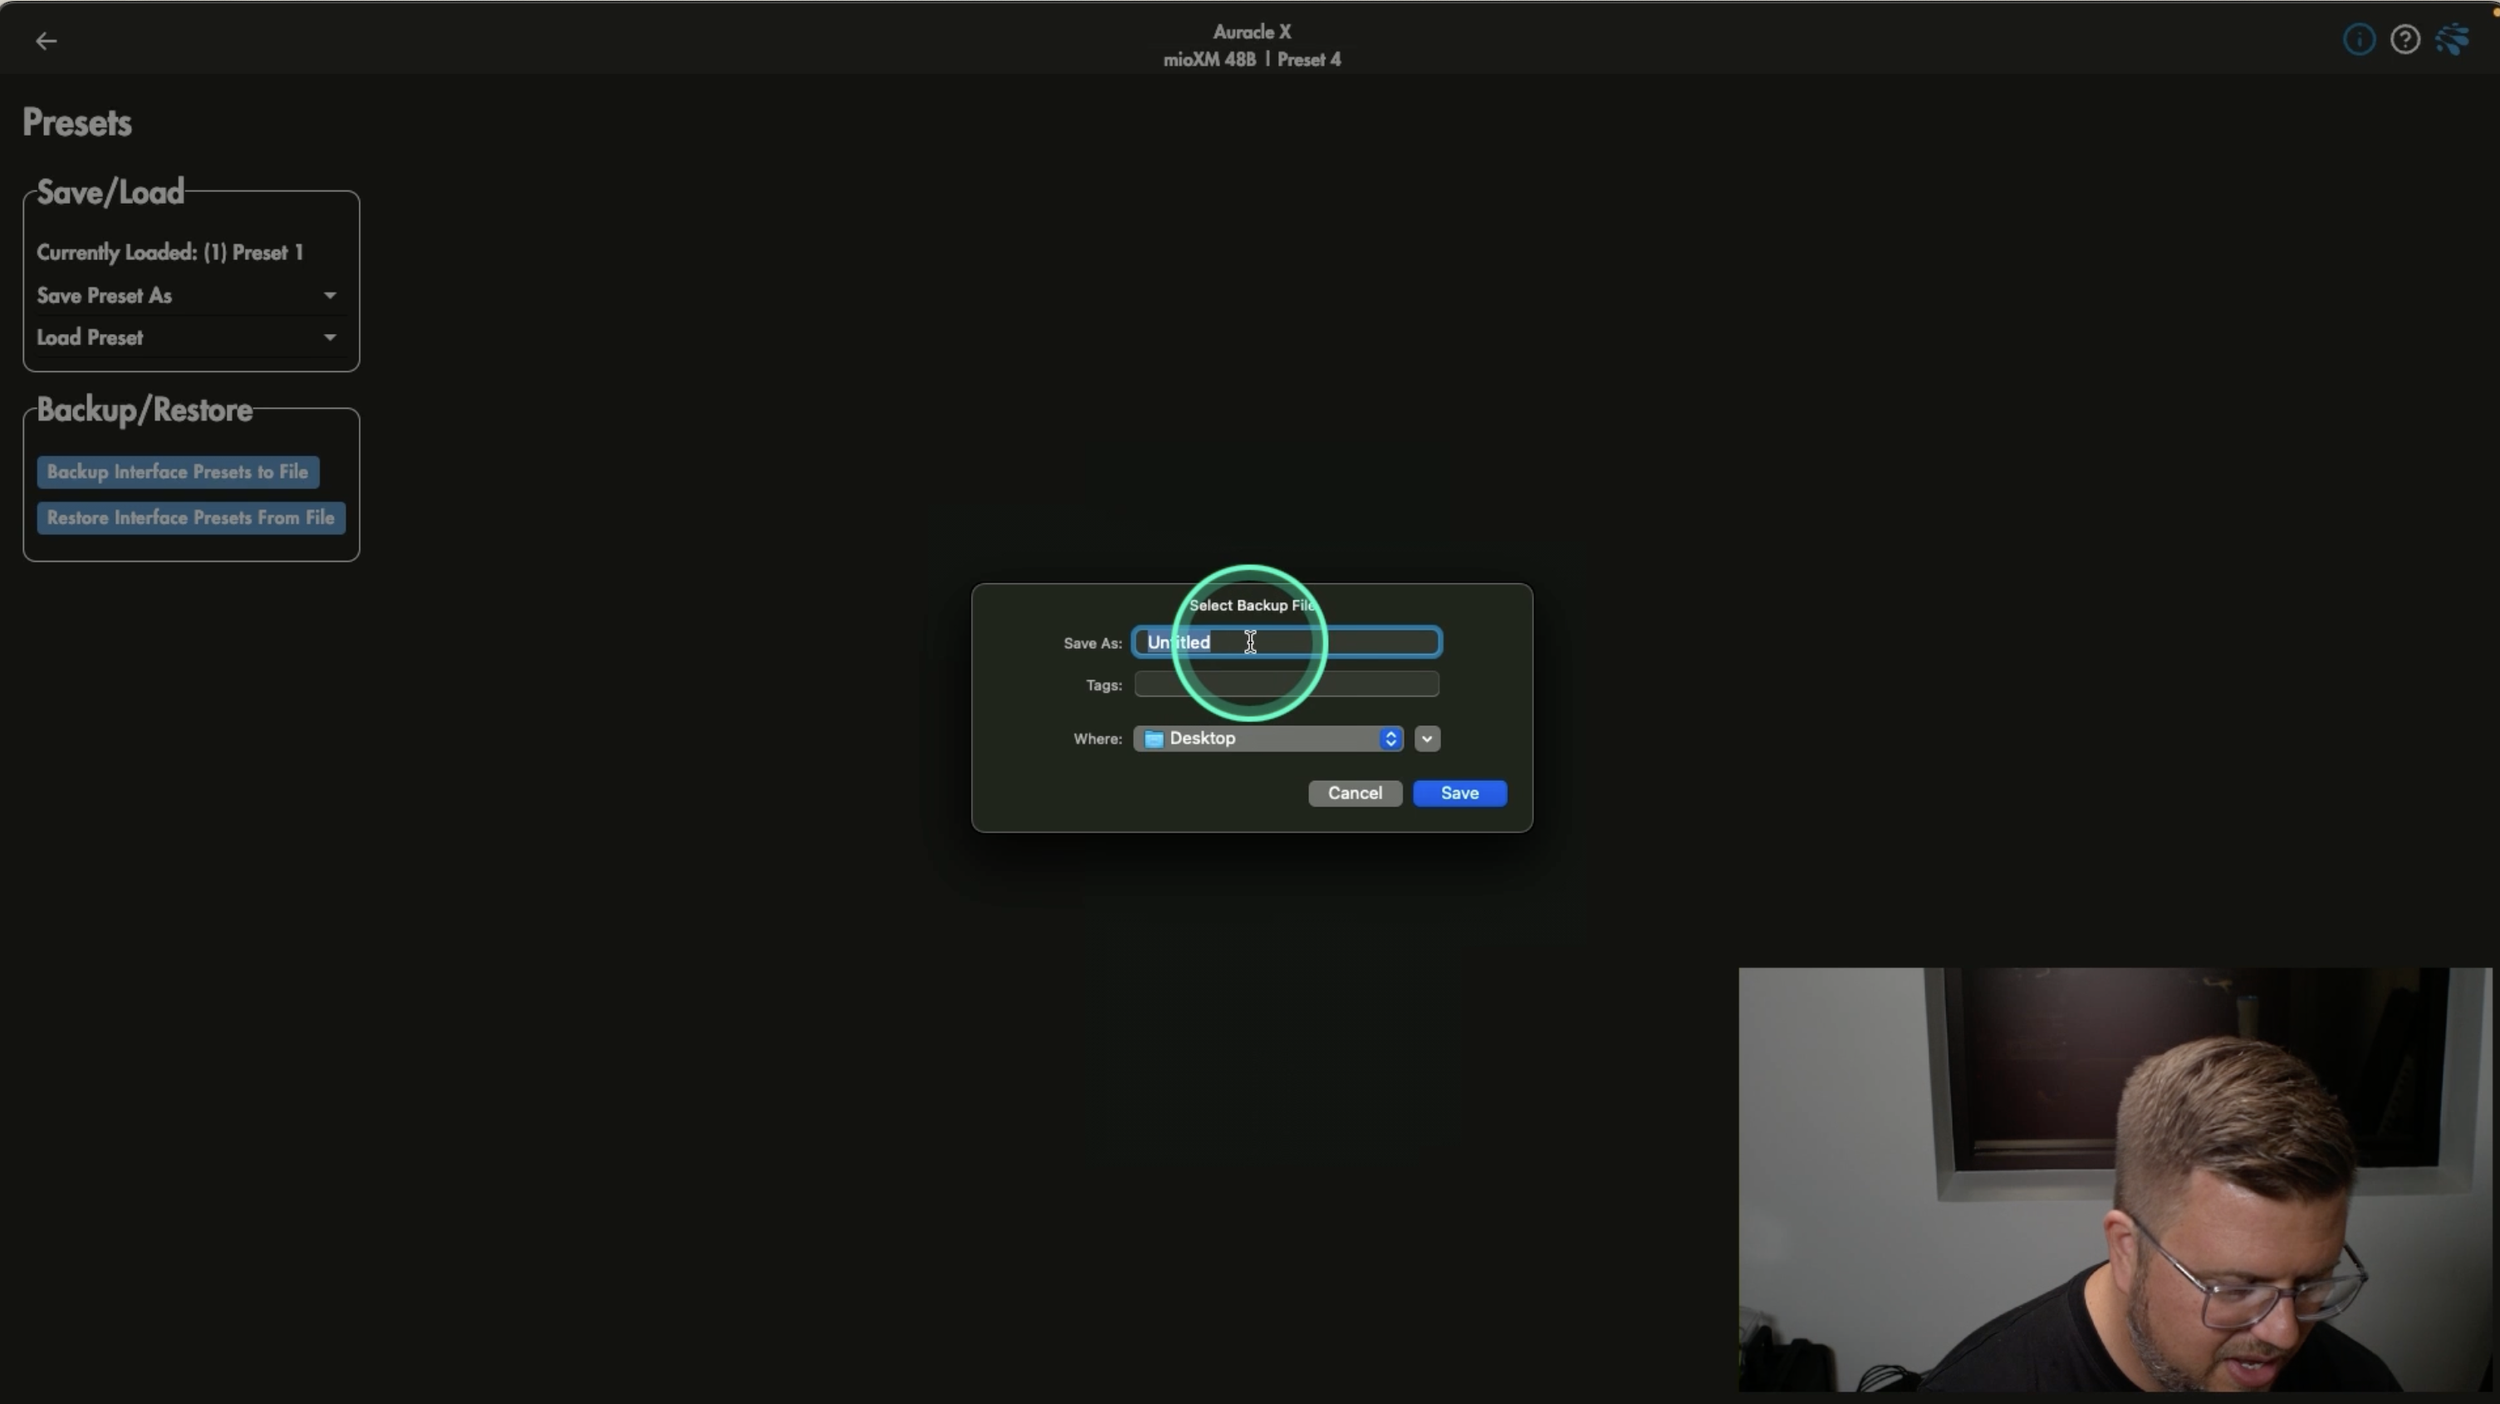Screen dimensions: 2500x1404
Task: Click the back arrow icon
Action: click(x=46, y=41)
